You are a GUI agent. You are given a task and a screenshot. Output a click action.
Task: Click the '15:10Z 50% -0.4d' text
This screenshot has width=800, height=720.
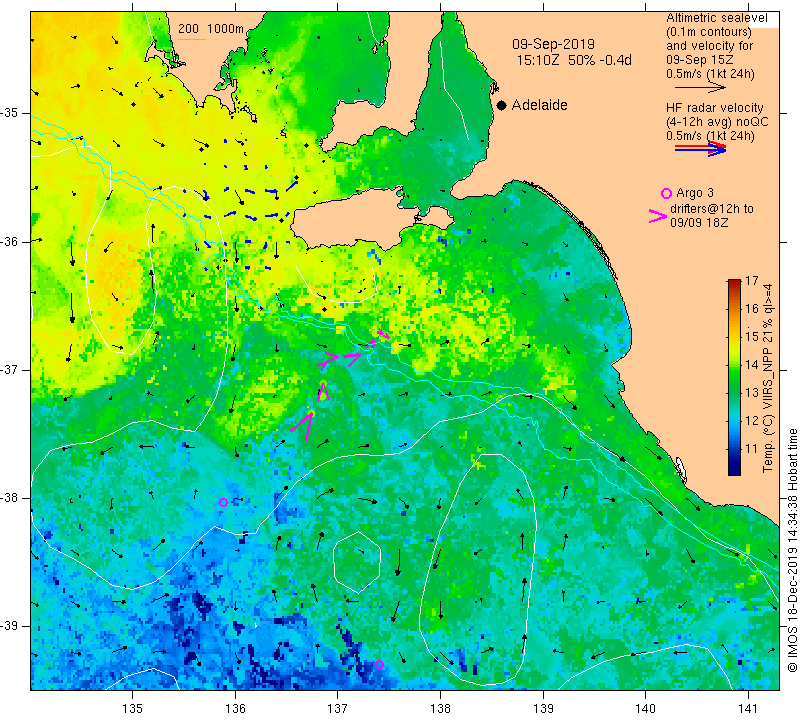pyautogui.click(x=574, y=60)
